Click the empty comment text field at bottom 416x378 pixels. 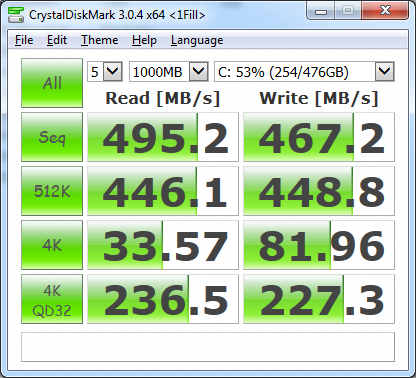click(208, 347)
